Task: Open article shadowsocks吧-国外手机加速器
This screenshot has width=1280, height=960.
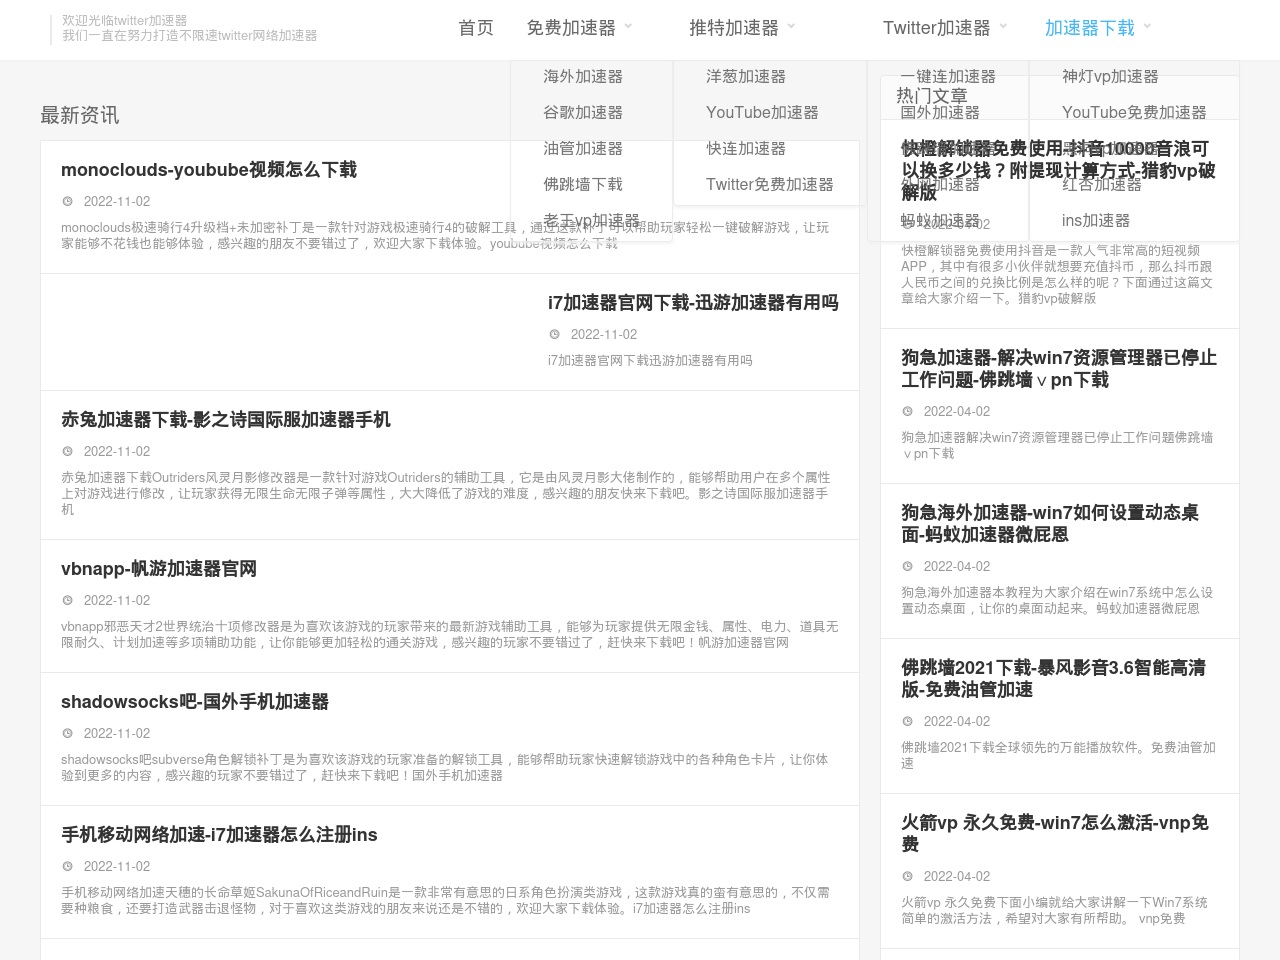Action: point(195,702)
